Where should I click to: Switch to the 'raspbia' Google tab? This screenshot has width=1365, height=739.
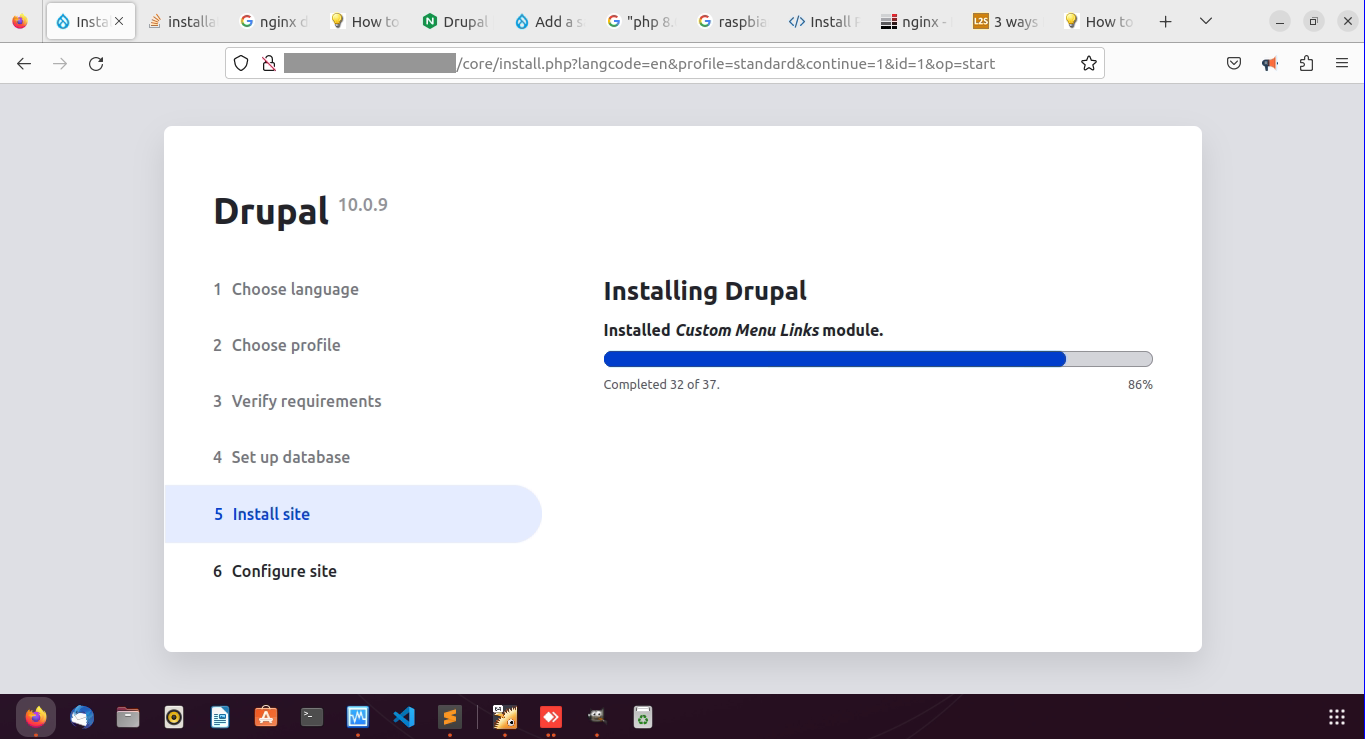[732, 21]
